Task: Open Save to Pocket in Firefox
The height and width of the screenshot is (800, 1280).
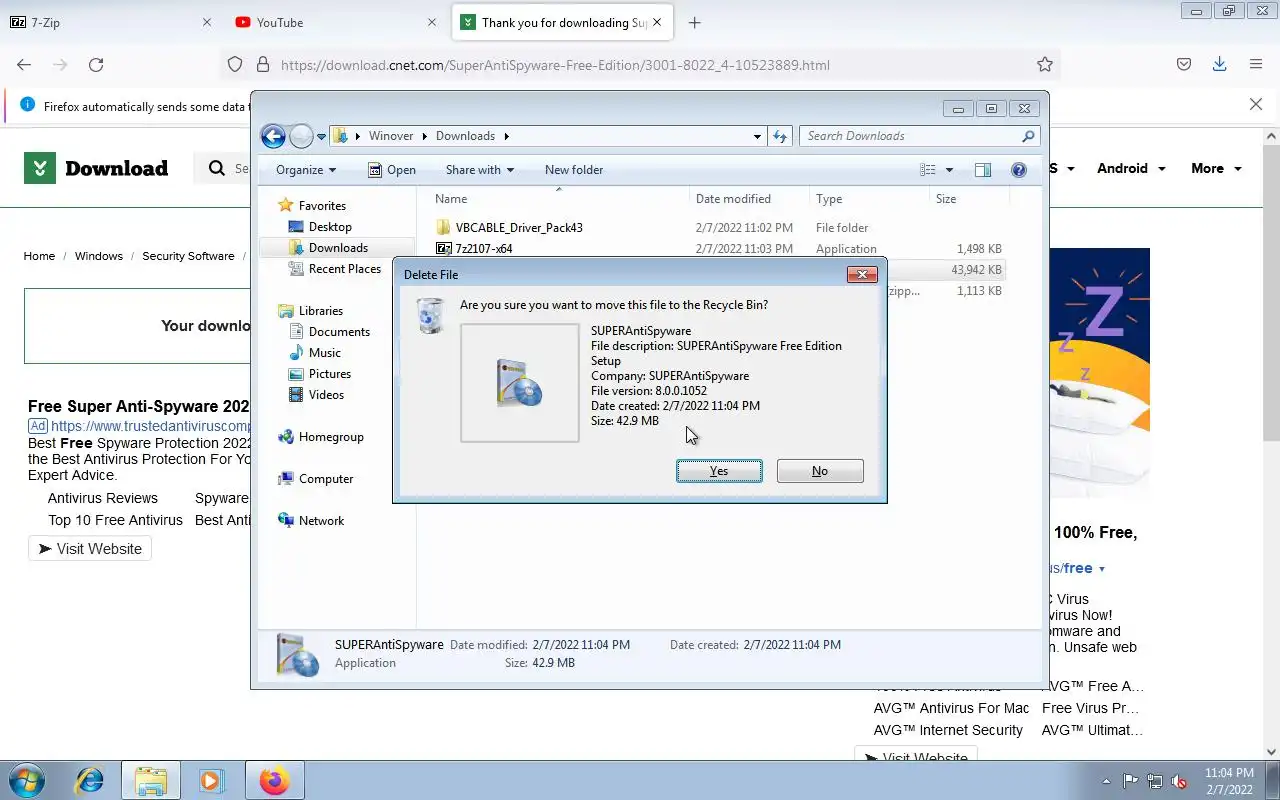Action: [x=1184, y=65]
